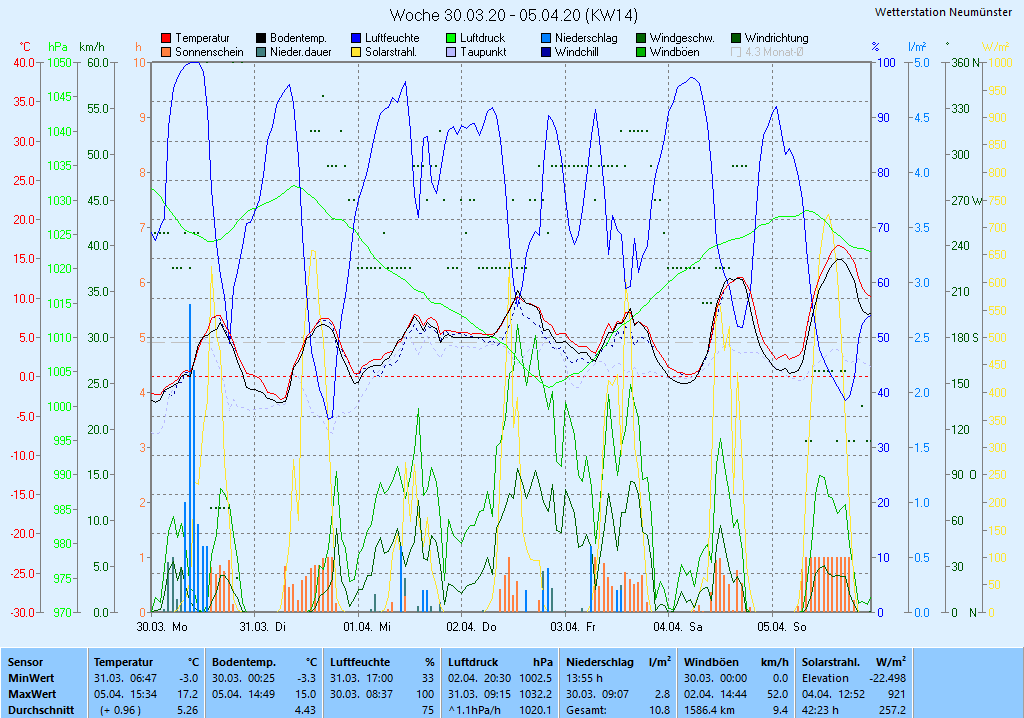The image size is (1024, 718).
Task: Click the red Temperatur legend swatch
Action: pos(166,38)
